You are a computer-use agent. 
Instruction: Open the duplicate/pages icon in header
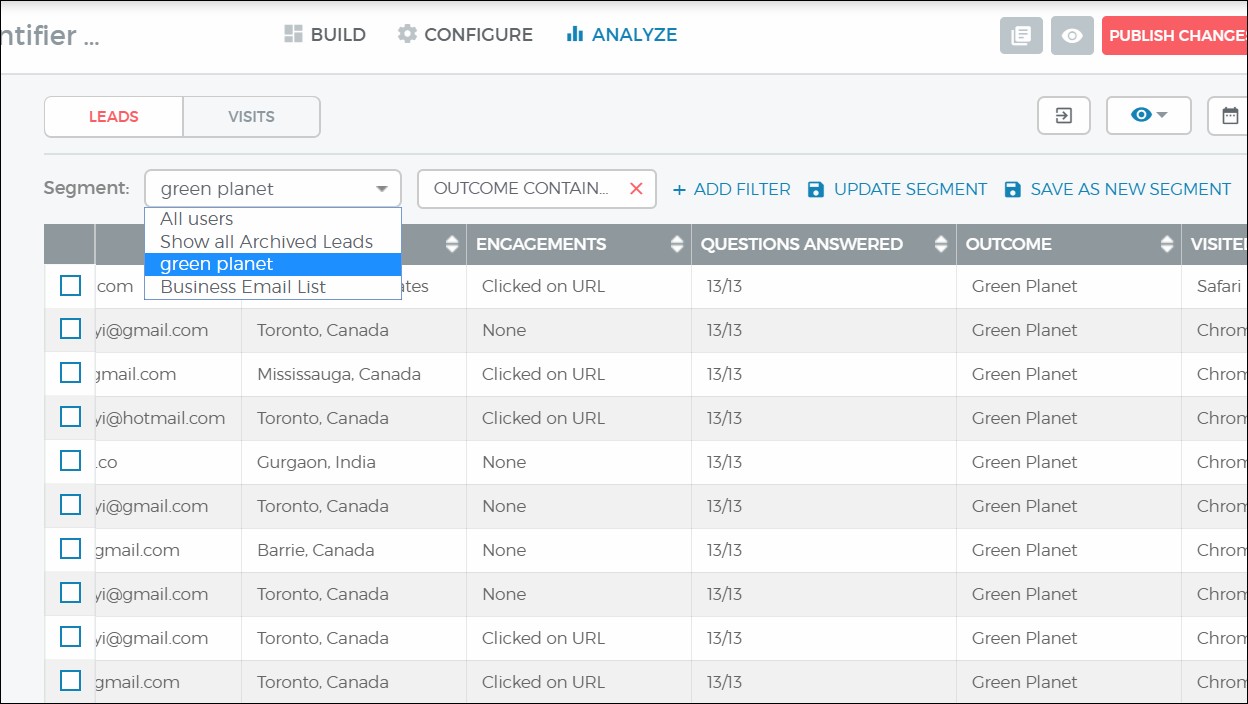pyautogui.click(x=1021, y=35)
